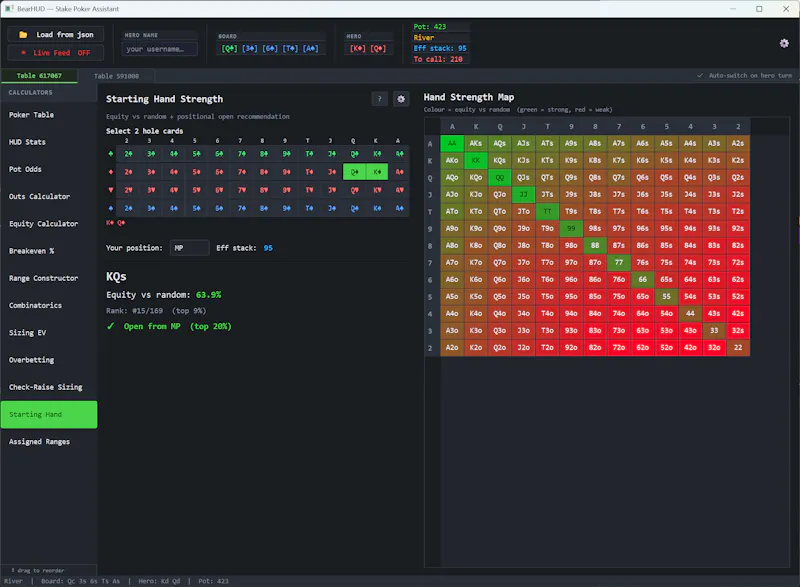Open the Outs Calculator
800x587 pixels.
click(49, 196)
